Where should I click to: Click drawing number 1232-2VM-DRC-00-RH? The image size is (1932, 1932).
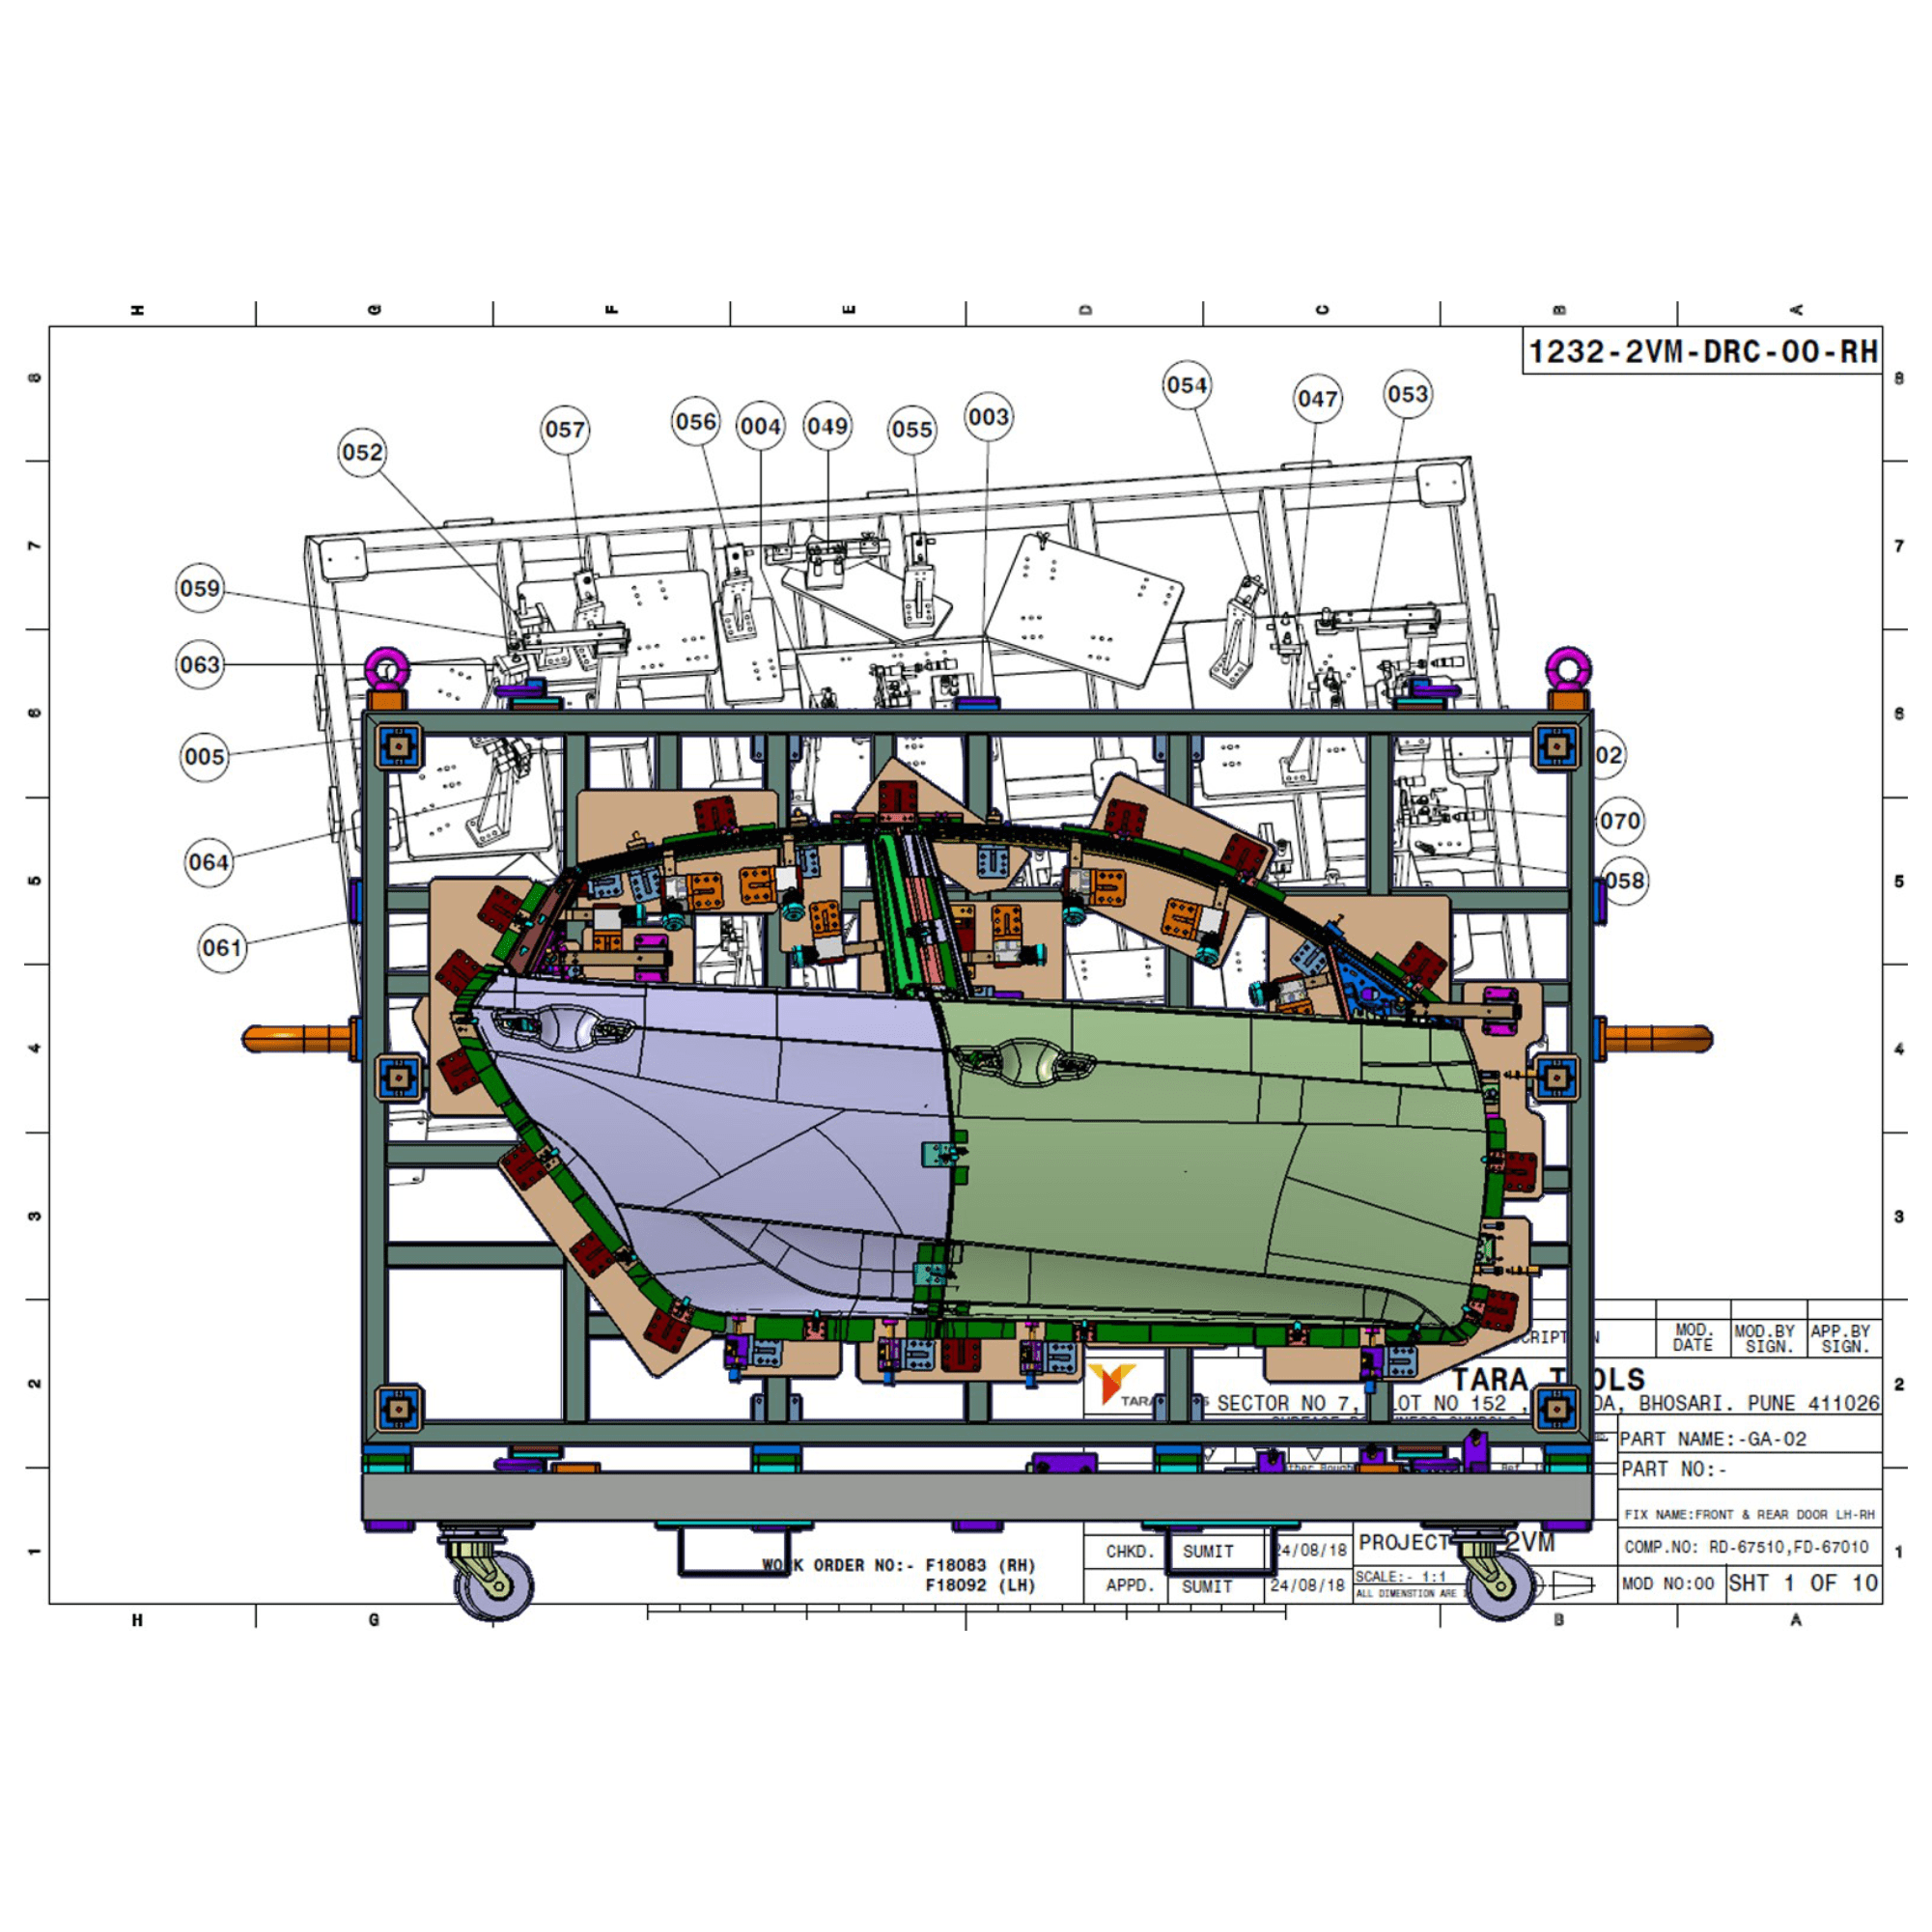coord(1703,352)
